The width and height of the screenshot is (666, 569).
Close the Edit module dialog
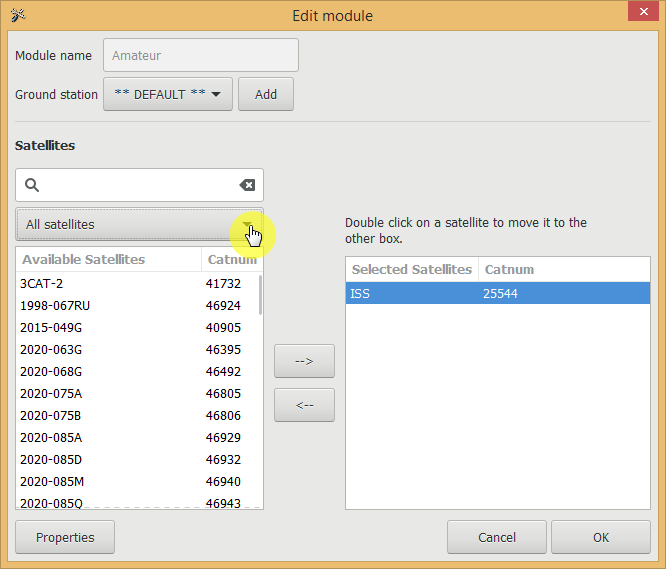(641, 13)
